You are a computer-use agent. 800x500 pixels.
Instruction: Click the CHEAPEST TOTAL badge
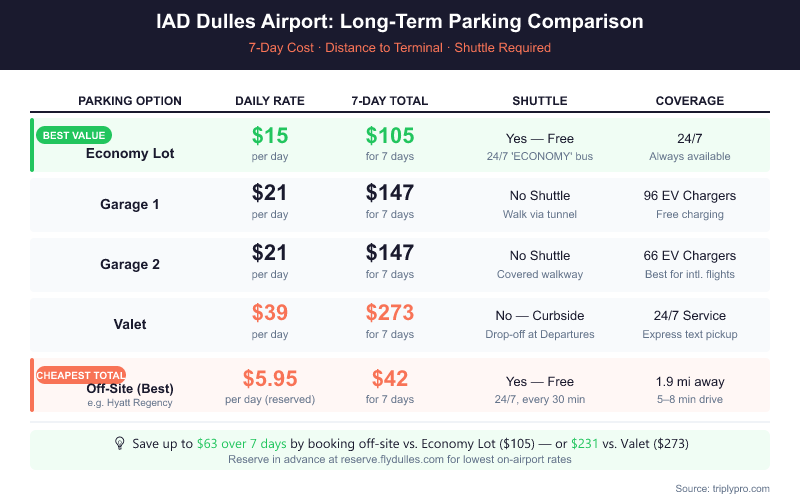click(x=81, y=375)
